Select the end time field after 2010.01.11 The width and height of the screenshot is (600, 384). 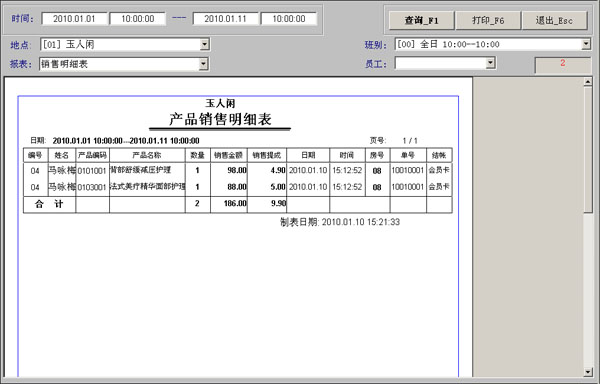(x=289, y=19)
